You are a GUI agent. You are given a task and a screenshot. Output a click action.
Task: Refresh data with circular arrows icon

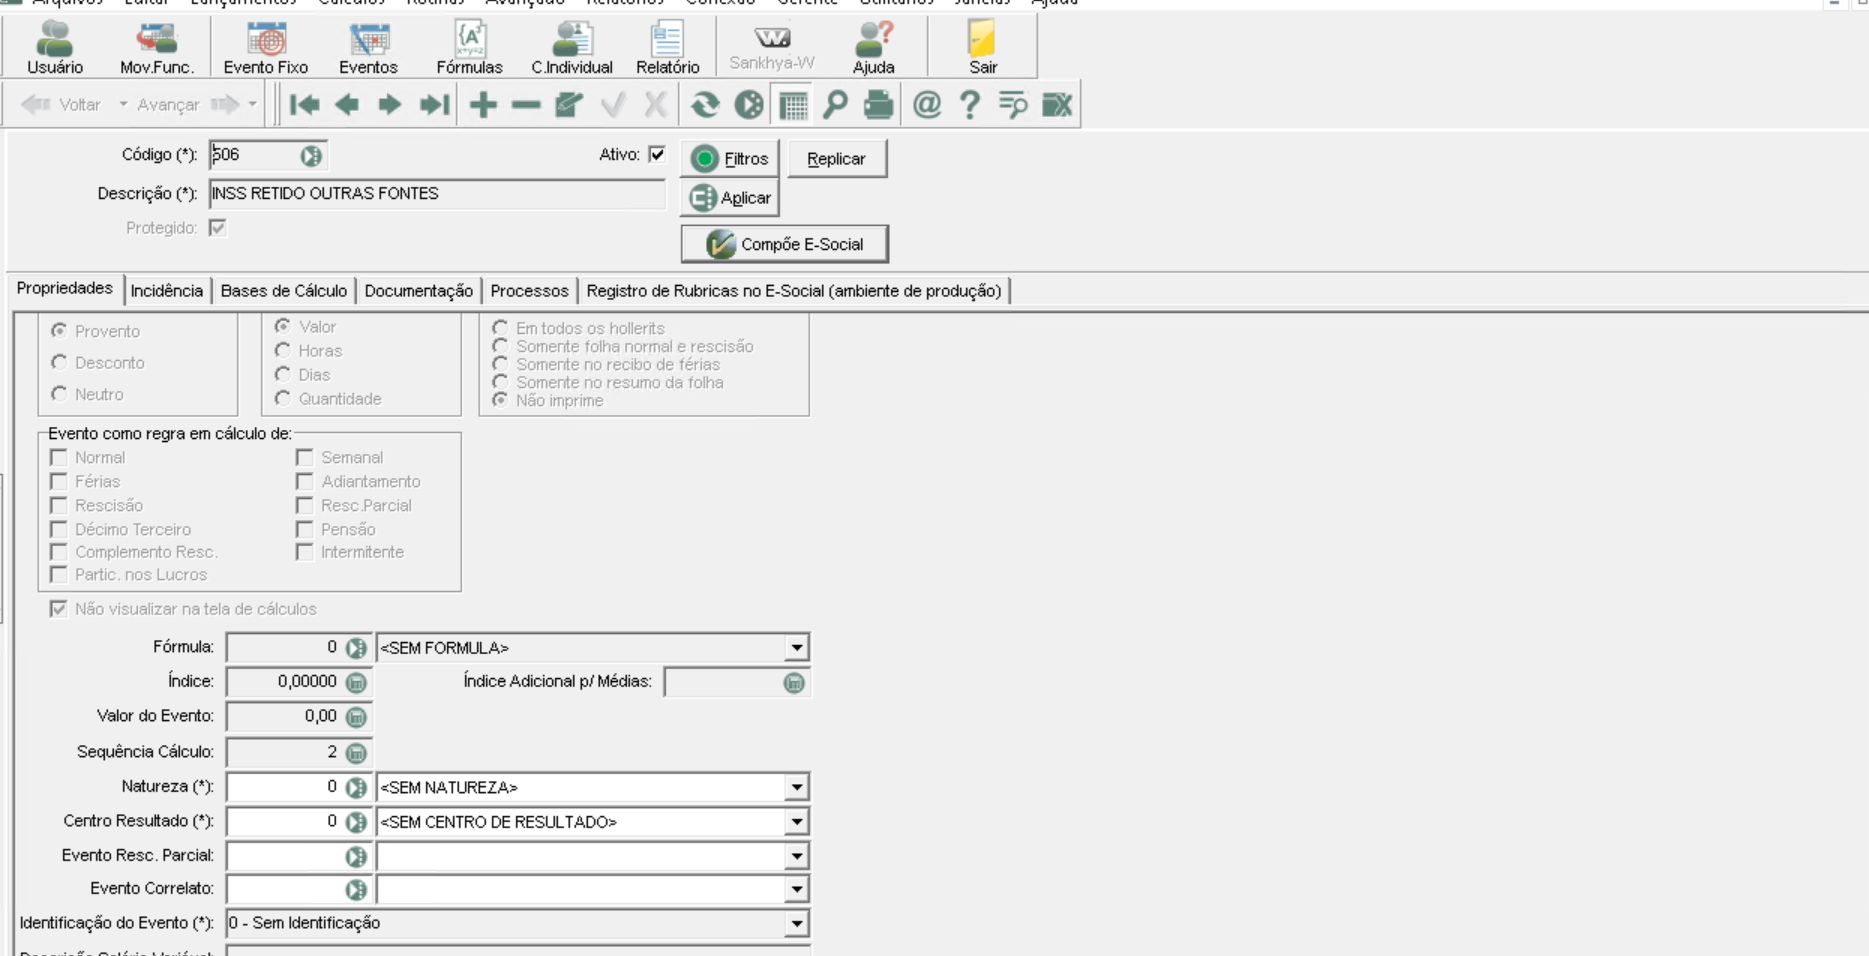705,104
